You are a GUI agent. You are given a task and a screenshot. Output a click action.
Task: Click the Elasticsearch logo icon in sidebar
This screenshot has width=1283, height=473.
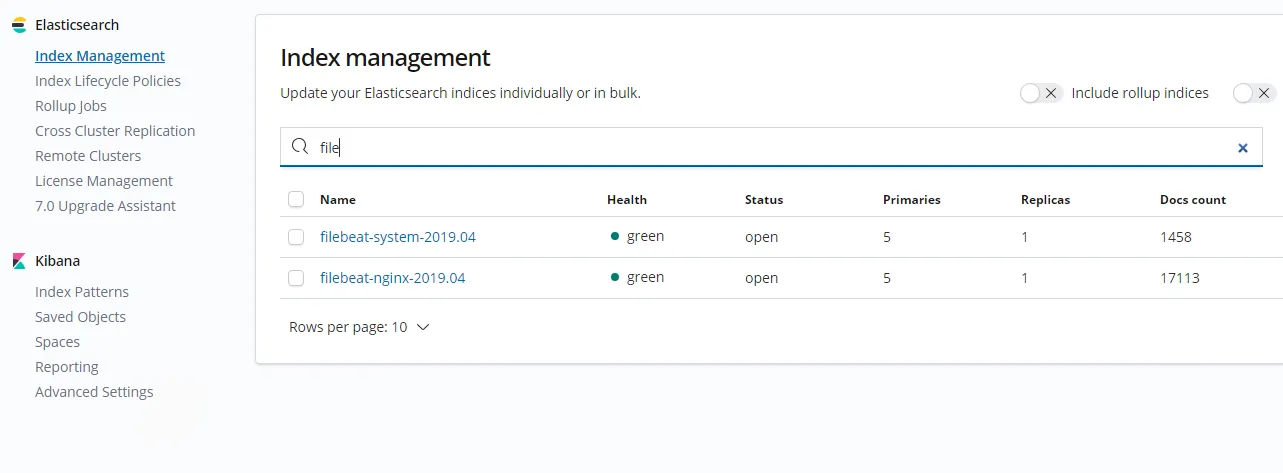coord(18,25)
